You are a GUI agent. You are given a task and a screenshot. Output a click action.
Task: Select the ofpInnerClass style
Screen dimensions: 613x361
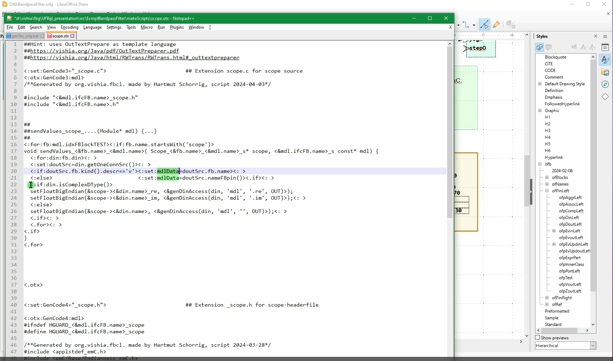pos(571,264)
